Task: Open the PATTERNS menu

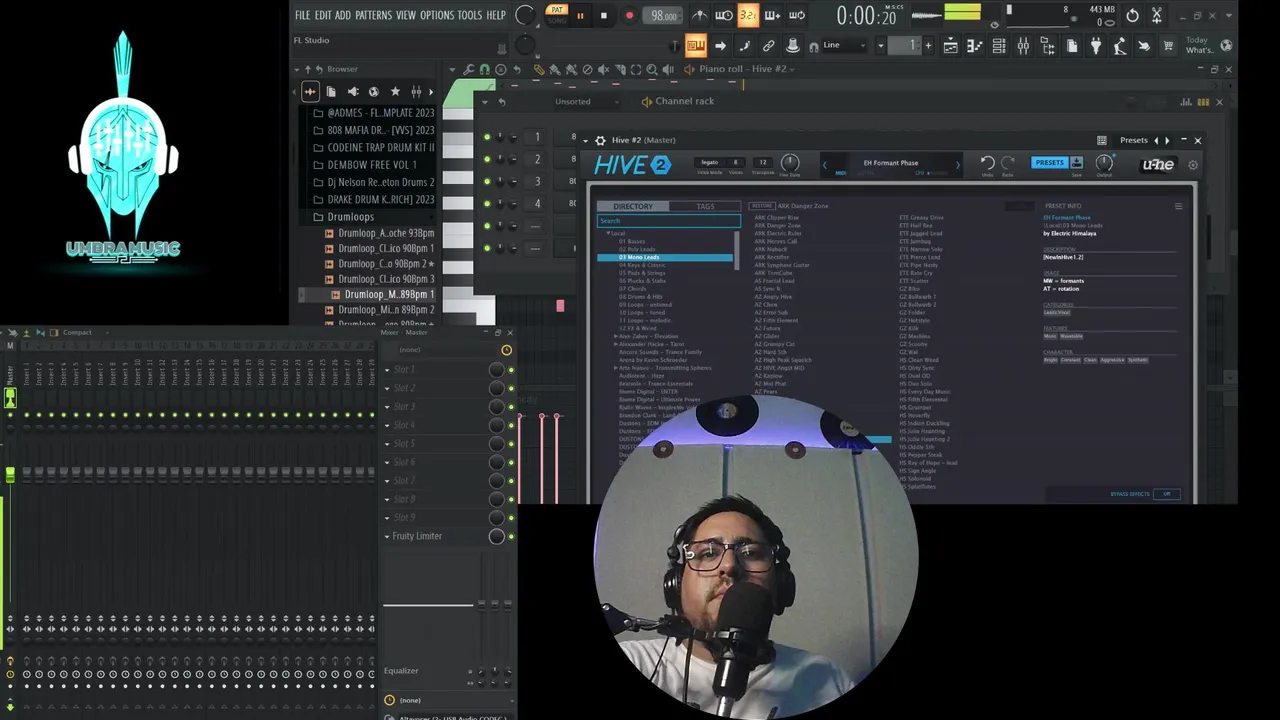Action: click(x=373, y=15)
